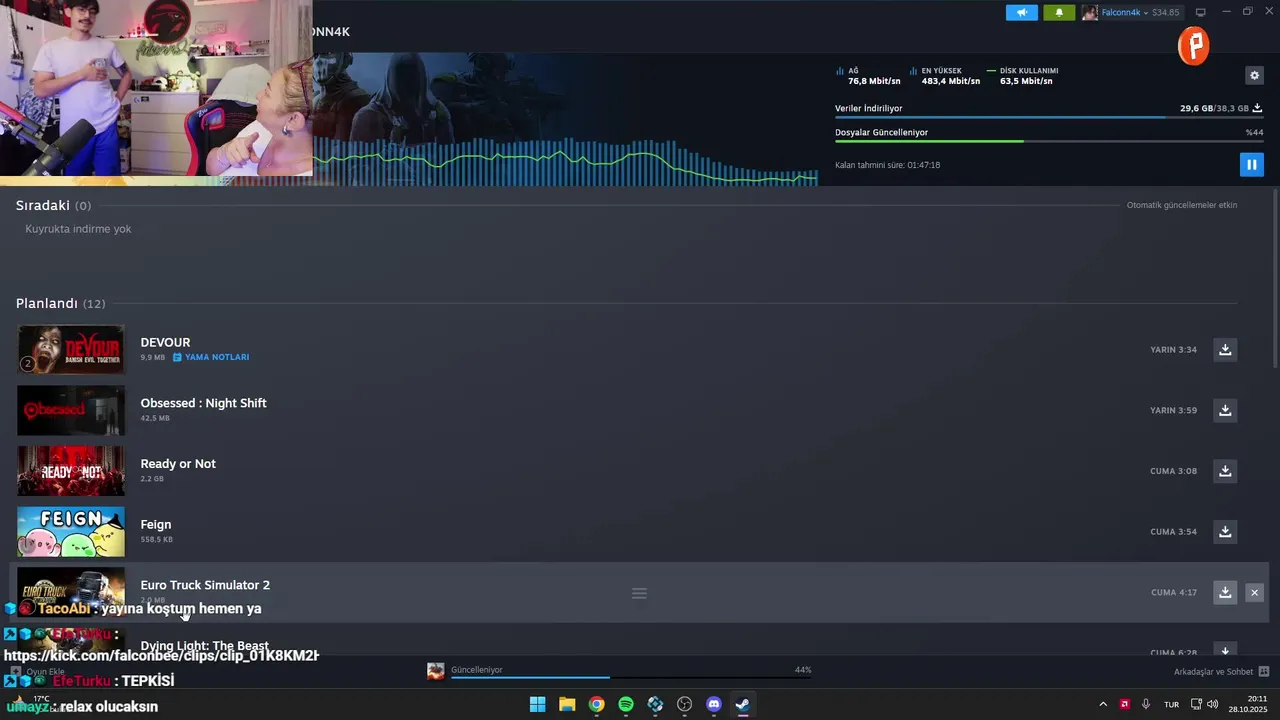This screenshot has width=1280, height=720.
Task: Click DEVOUR scheduled time YARIN 3:34
Action: [1173, 350]
